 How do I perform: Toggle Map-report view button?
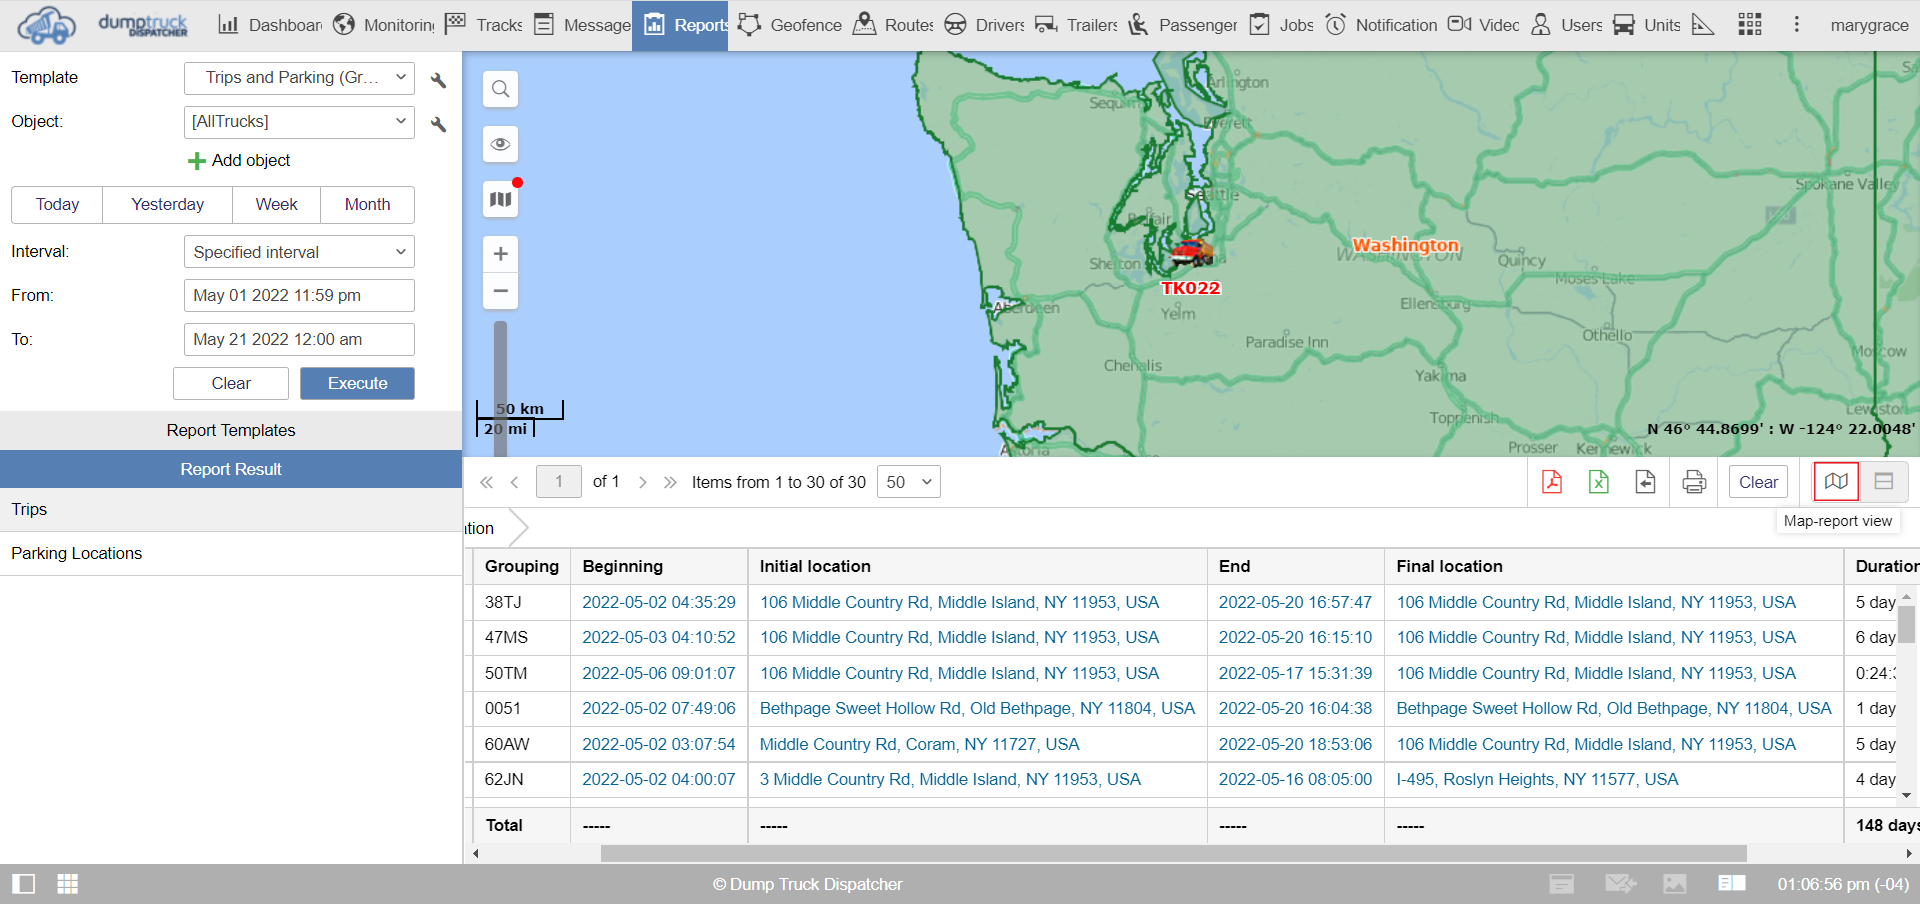(x=1836, y=482)
